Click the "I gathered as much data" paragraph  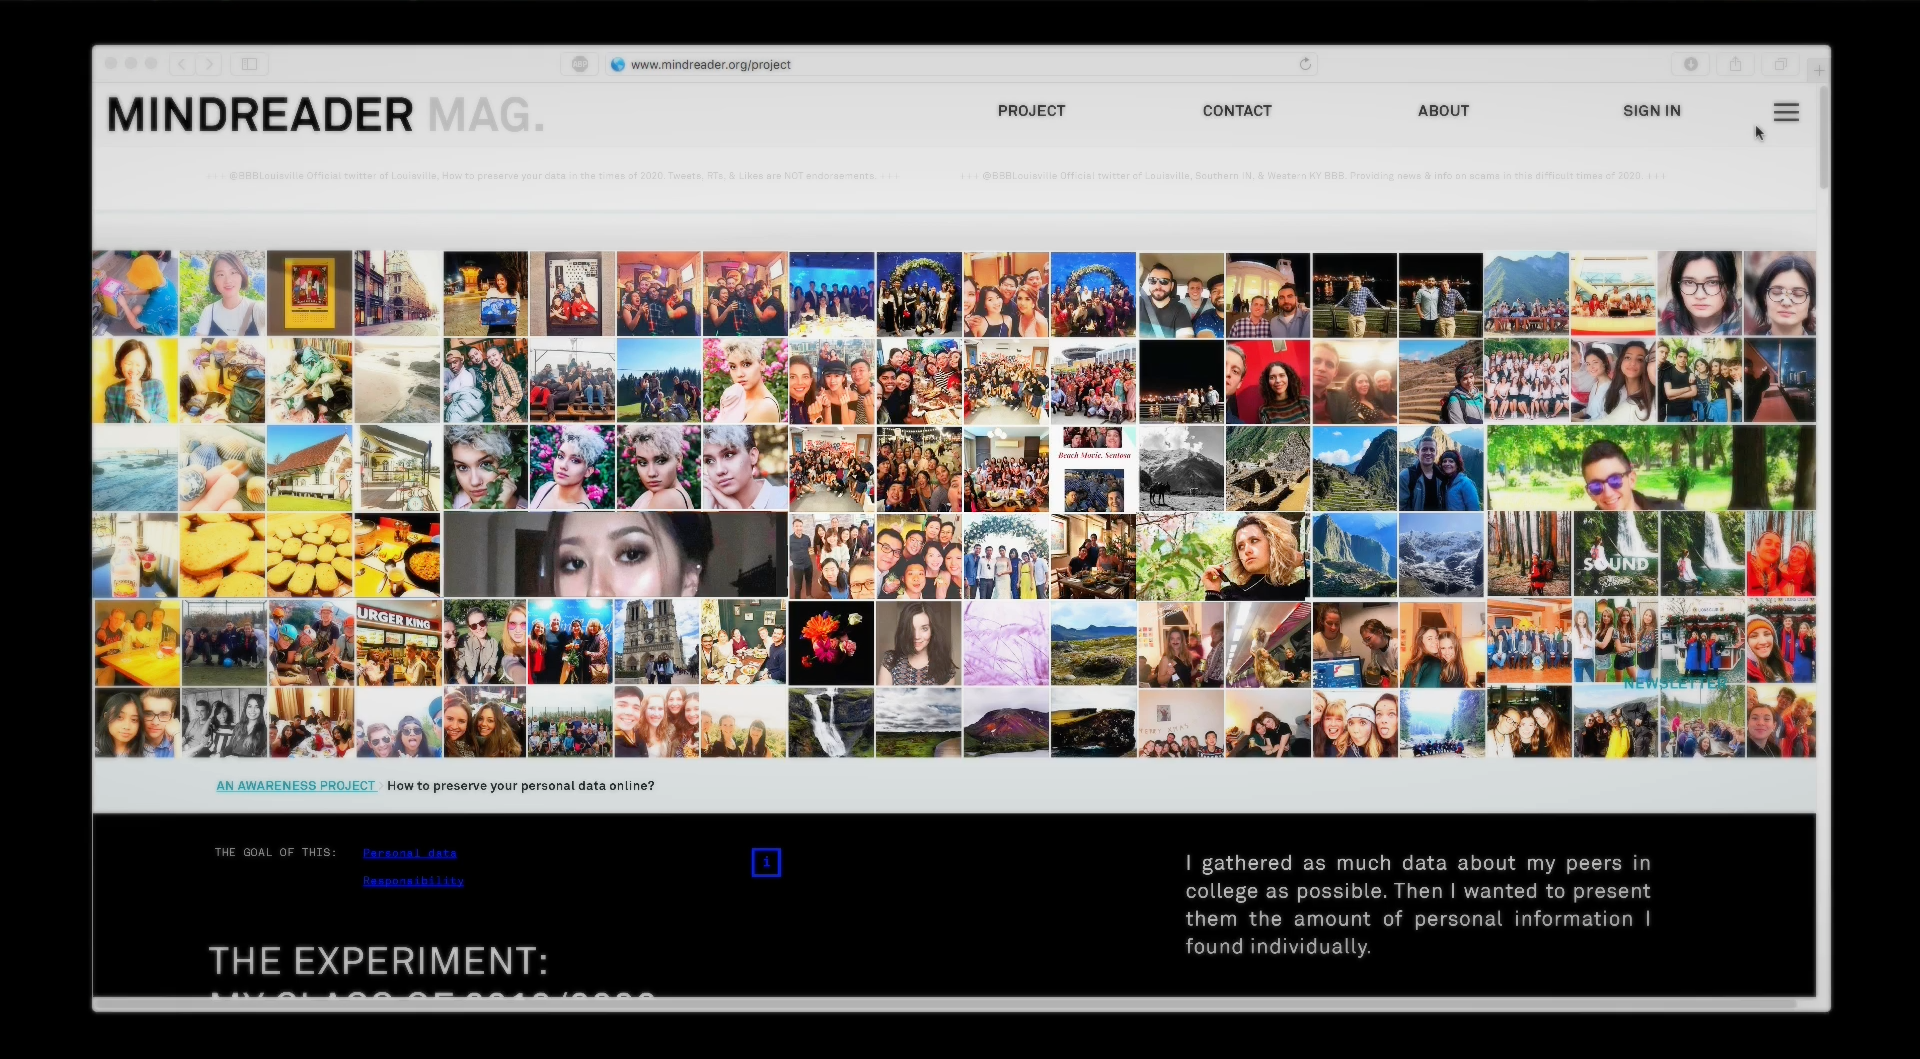(x=1418, y=905)
